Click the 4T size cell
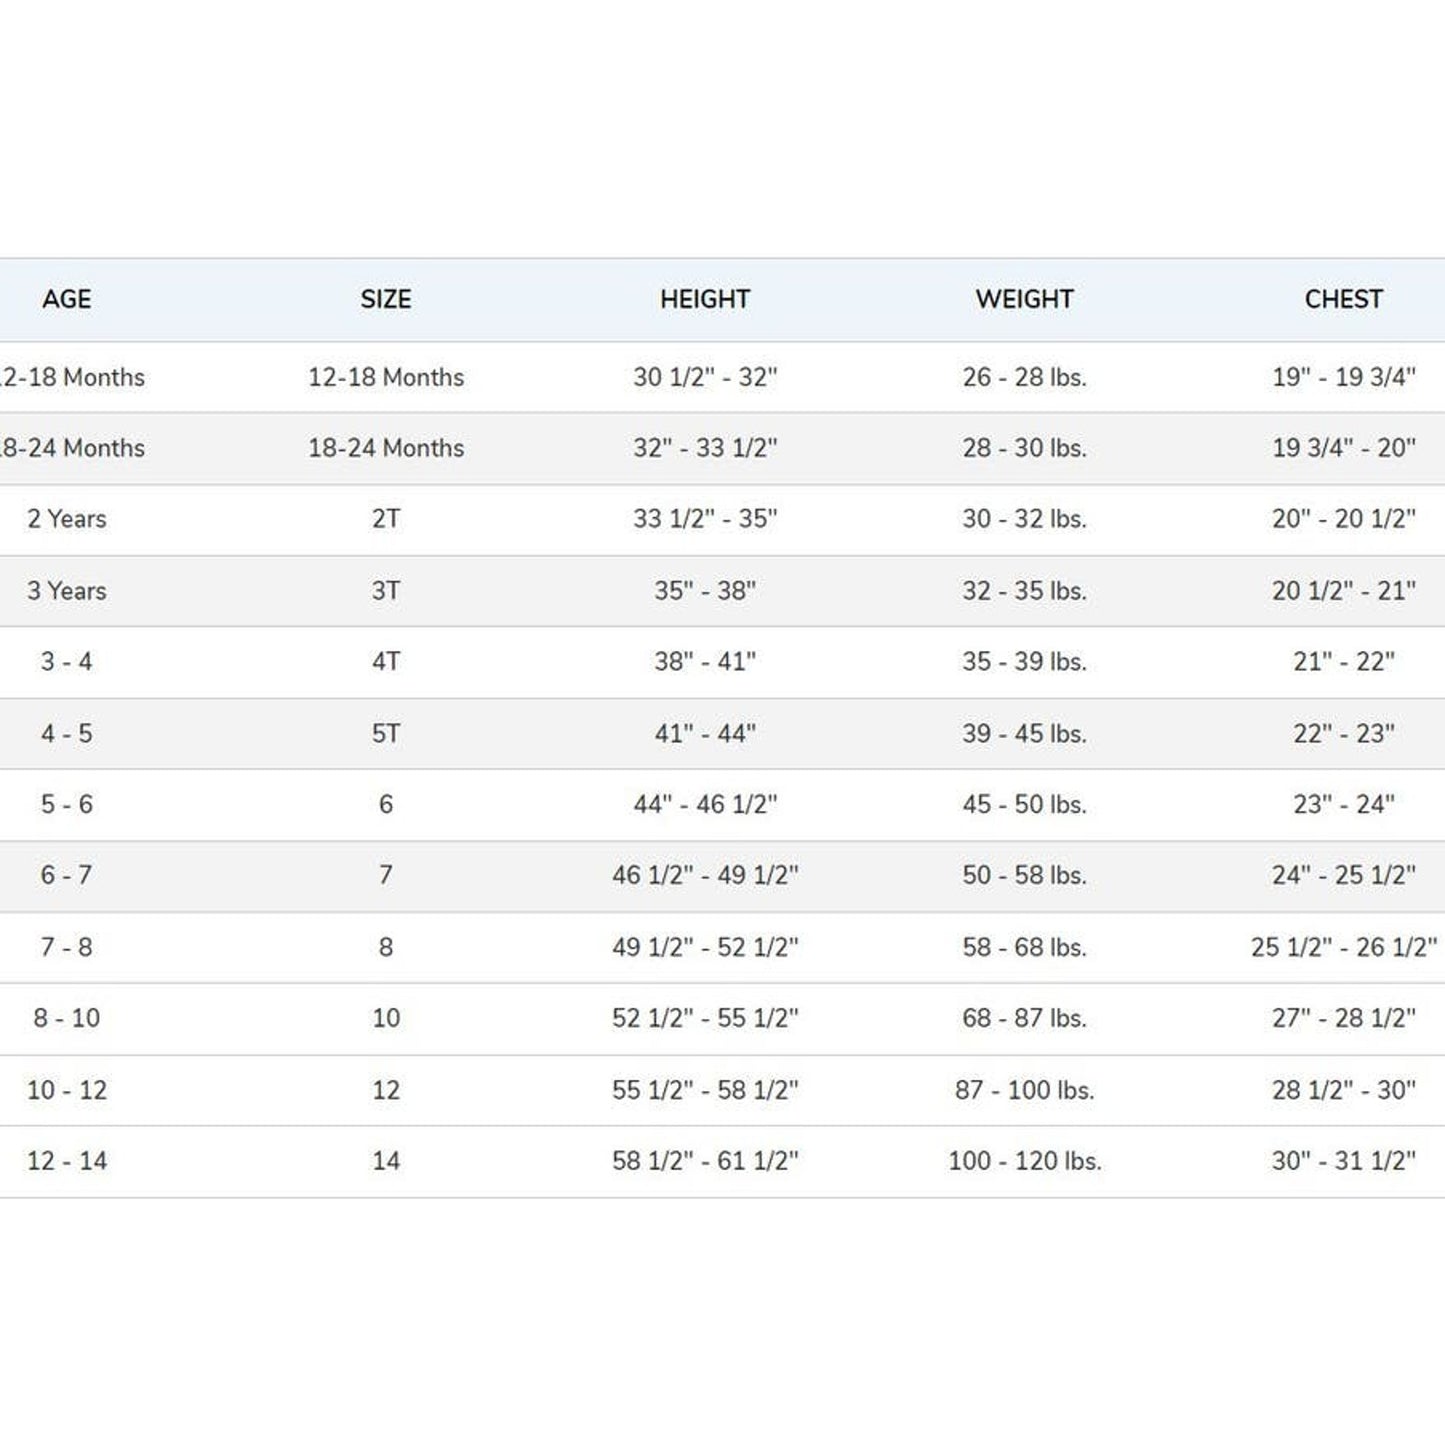Screen dimensions: 1445x1445 pos(386,662)
